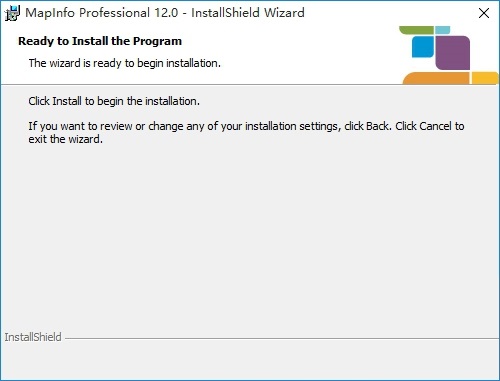Viewport: 500px width, 381px height.
Task: Click the orange block of the logo
Action: (436, 78)
